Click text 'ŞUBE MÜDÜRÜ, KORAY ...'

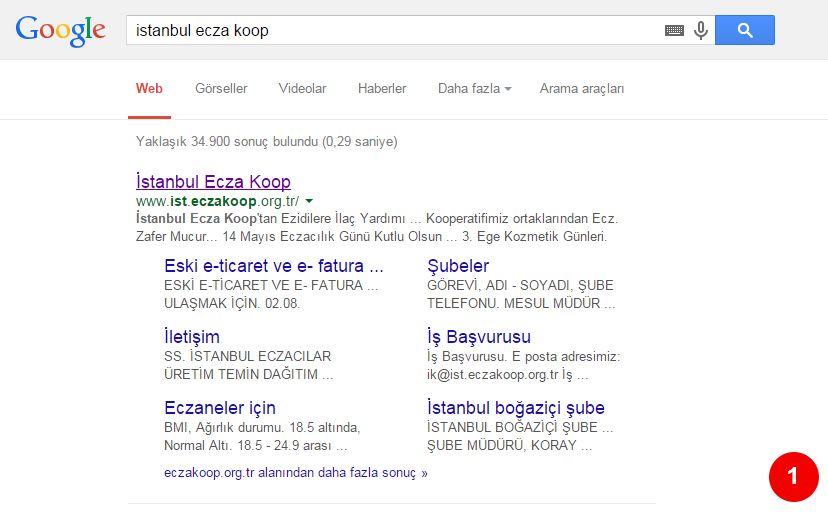(510, 445)
